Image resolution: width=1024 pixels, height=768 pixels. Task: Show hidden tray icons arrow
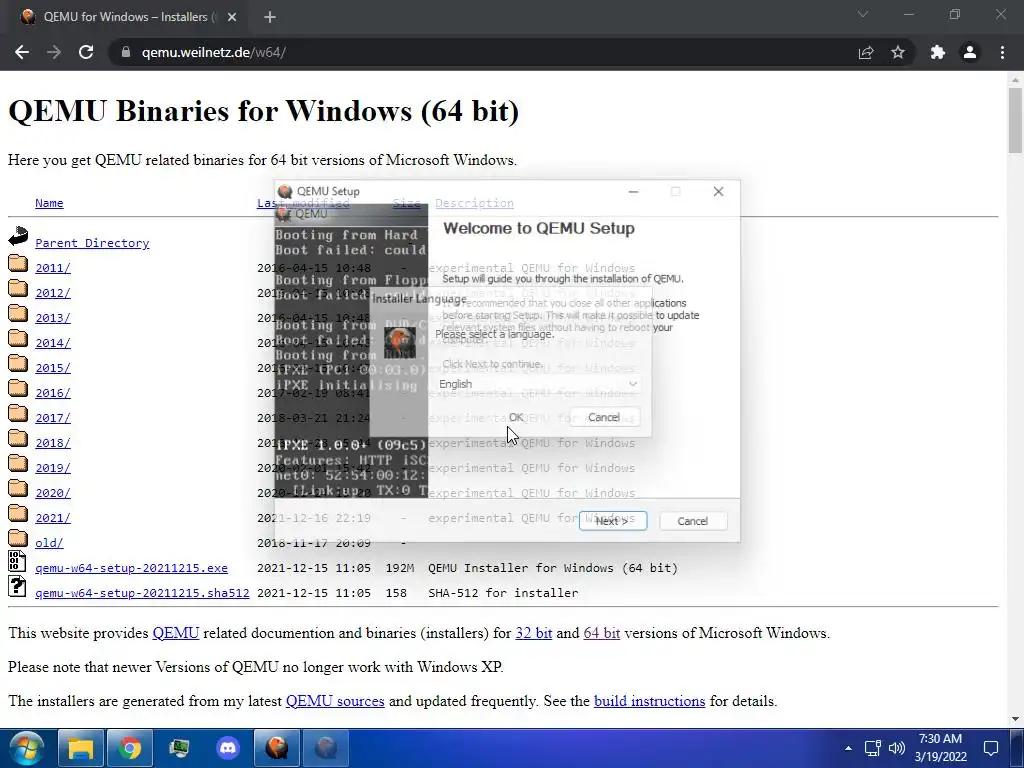[x=848, y=748]
